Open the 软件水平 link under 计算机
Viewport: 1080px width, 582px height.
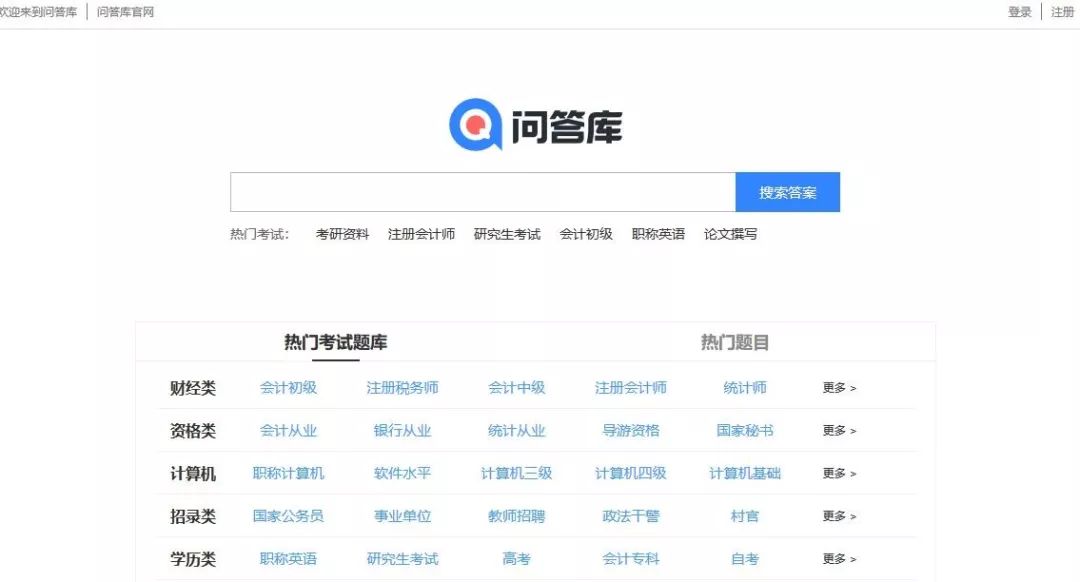402,472
